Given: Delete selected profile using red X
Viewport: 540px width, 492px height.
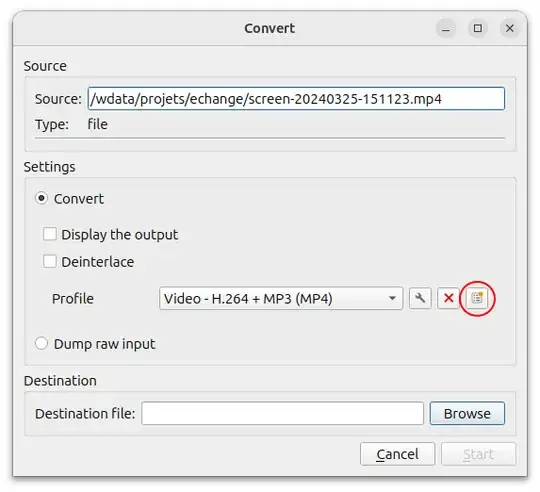Looking at the screenshot, I should pyautogui.click(x=448, y=298).
